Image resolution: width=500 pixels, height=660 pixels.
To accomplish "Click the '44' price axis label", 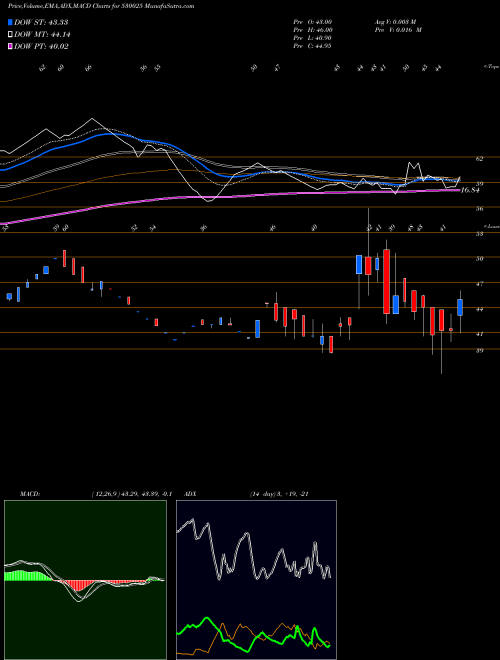I will 479,309.
